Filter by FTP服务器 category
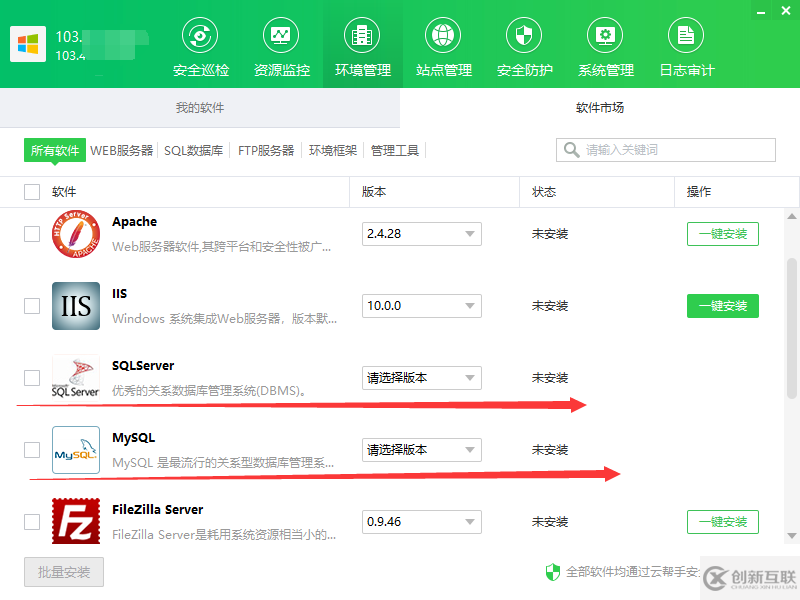The width and height of the screenshot is (800, 600). [x=266, y=151]
